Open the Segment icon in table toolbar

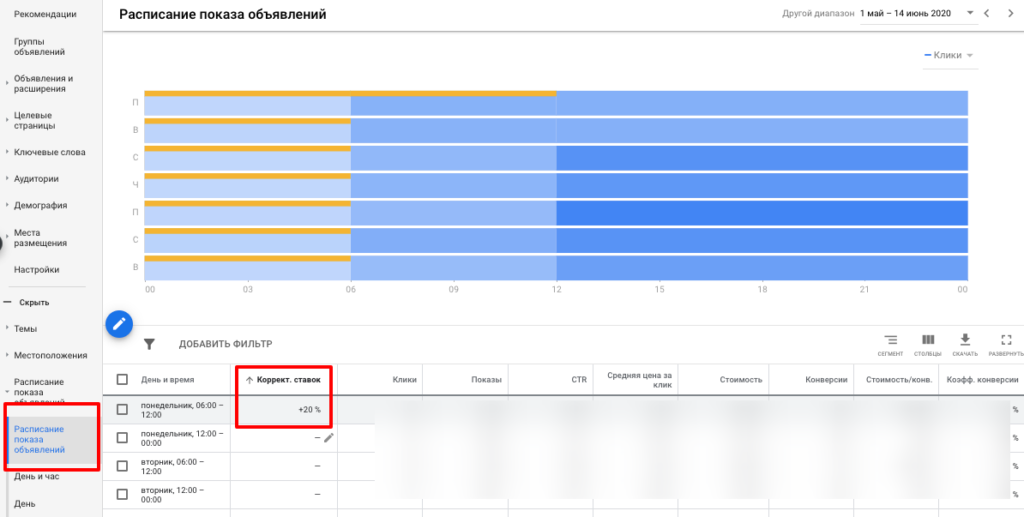pyautogui.click(x=890, y=344)
